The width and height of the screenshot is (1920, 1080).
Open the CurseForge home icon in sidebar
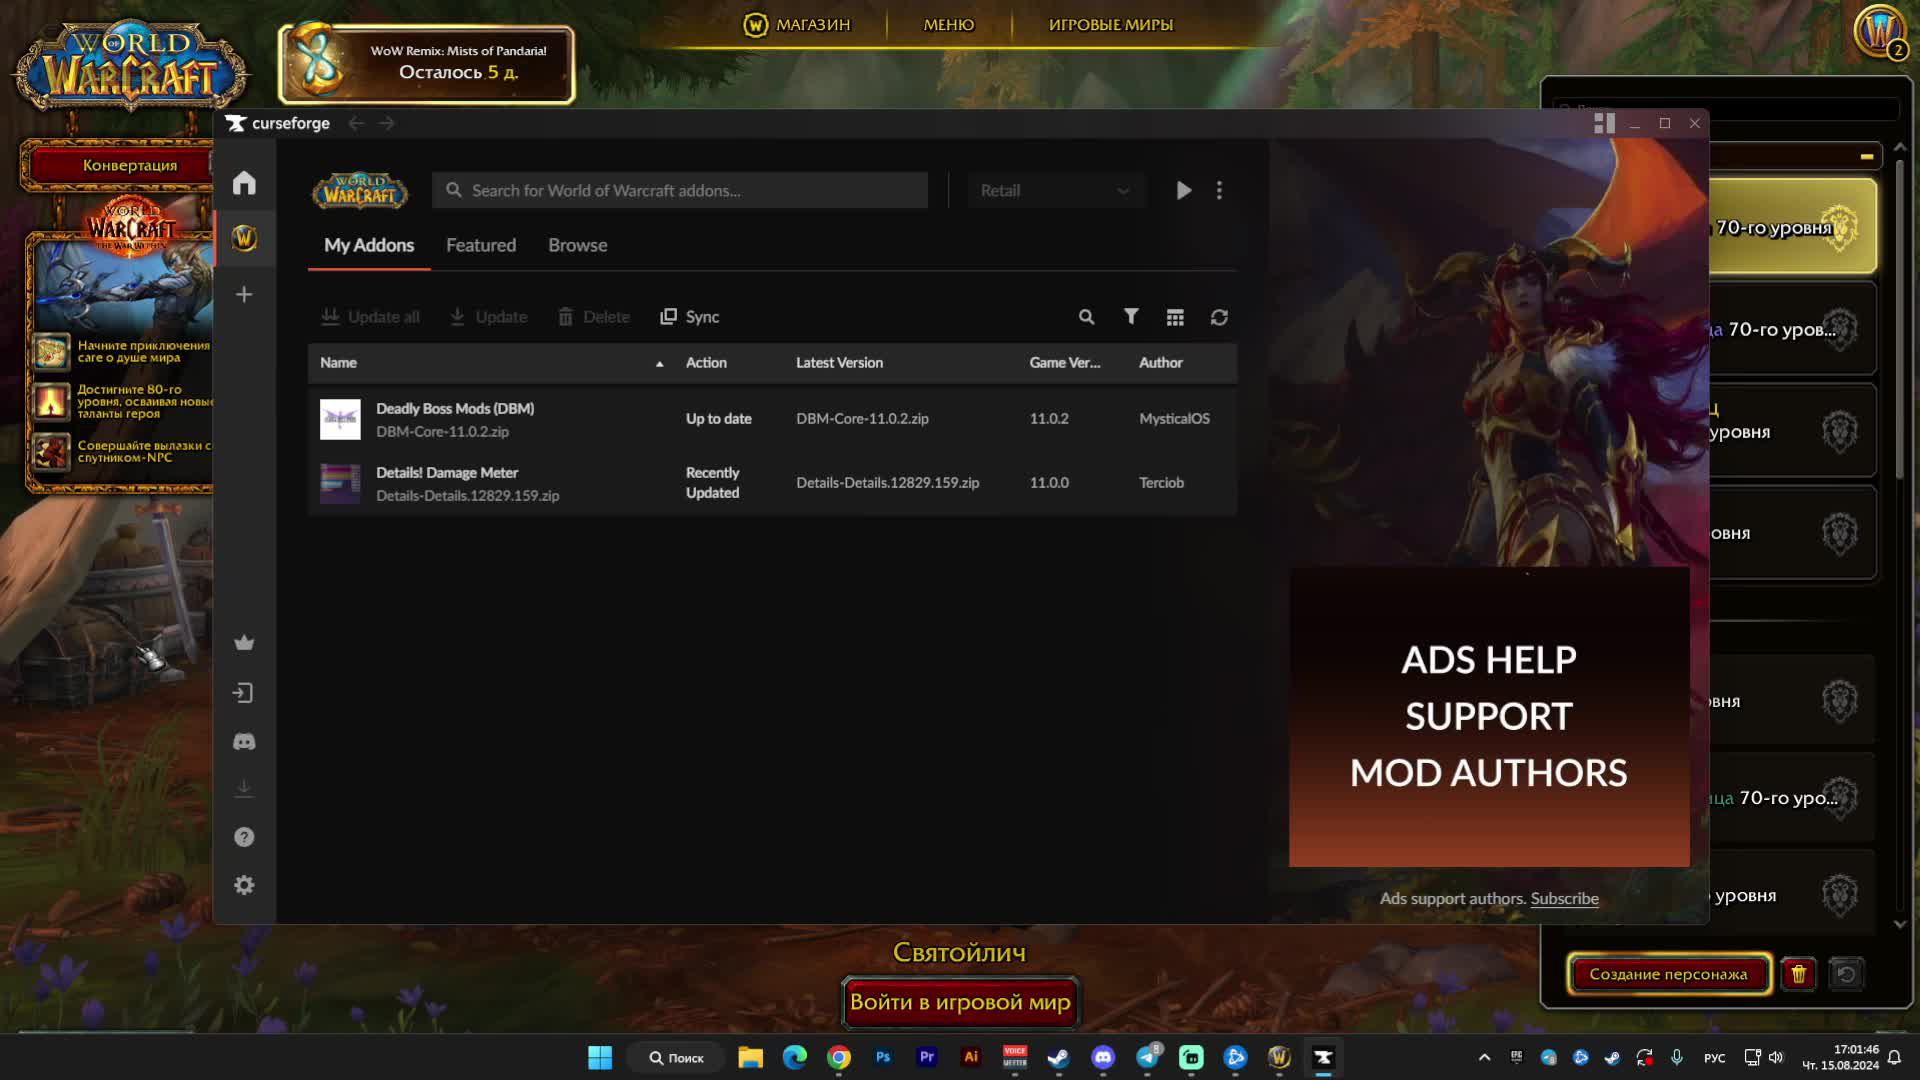click(244, 183)
